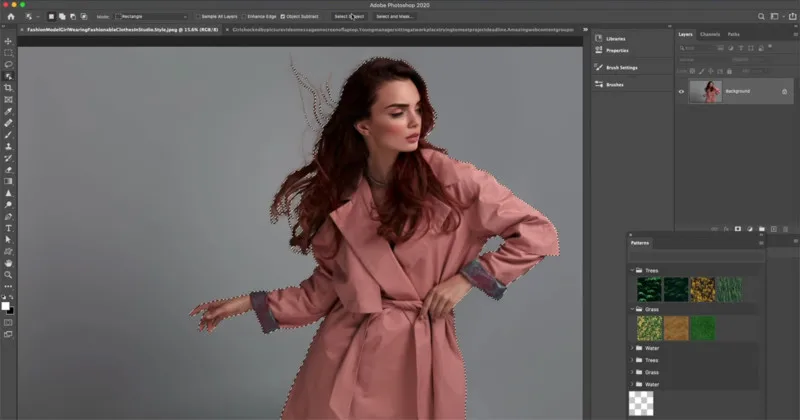The height and width of the screenshot is (420, 800).
Task: Select the Move tool
Action: coord(8,41)
